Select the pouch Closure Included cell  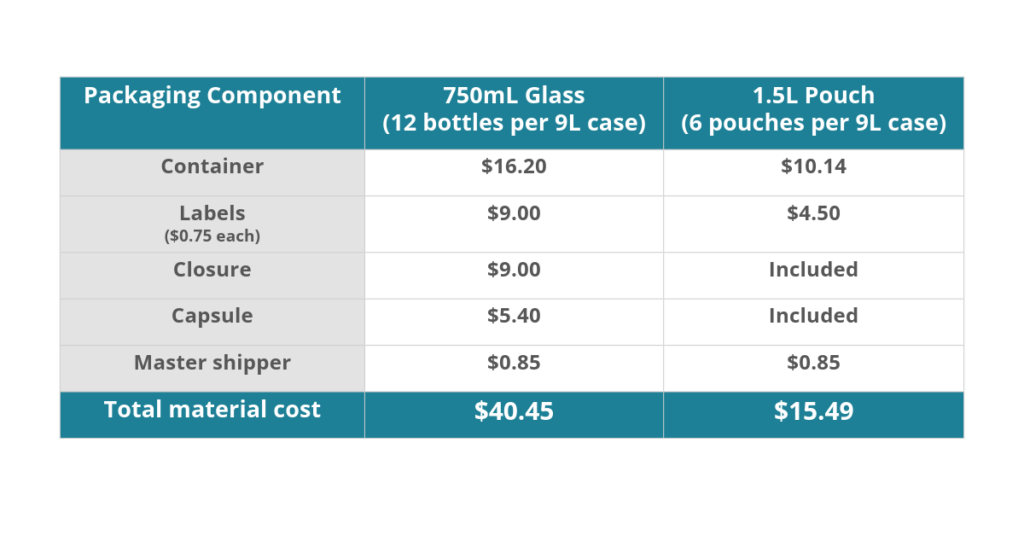814,276
